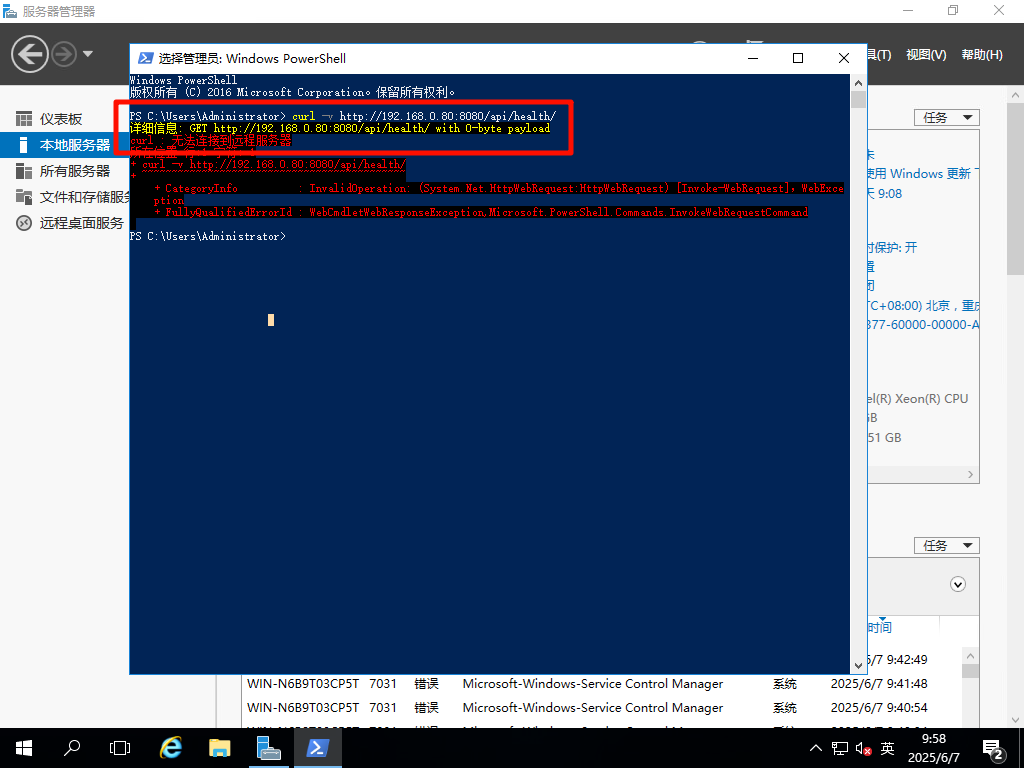
Task: Minimize the PowerShell window
Action: [752, 59]
